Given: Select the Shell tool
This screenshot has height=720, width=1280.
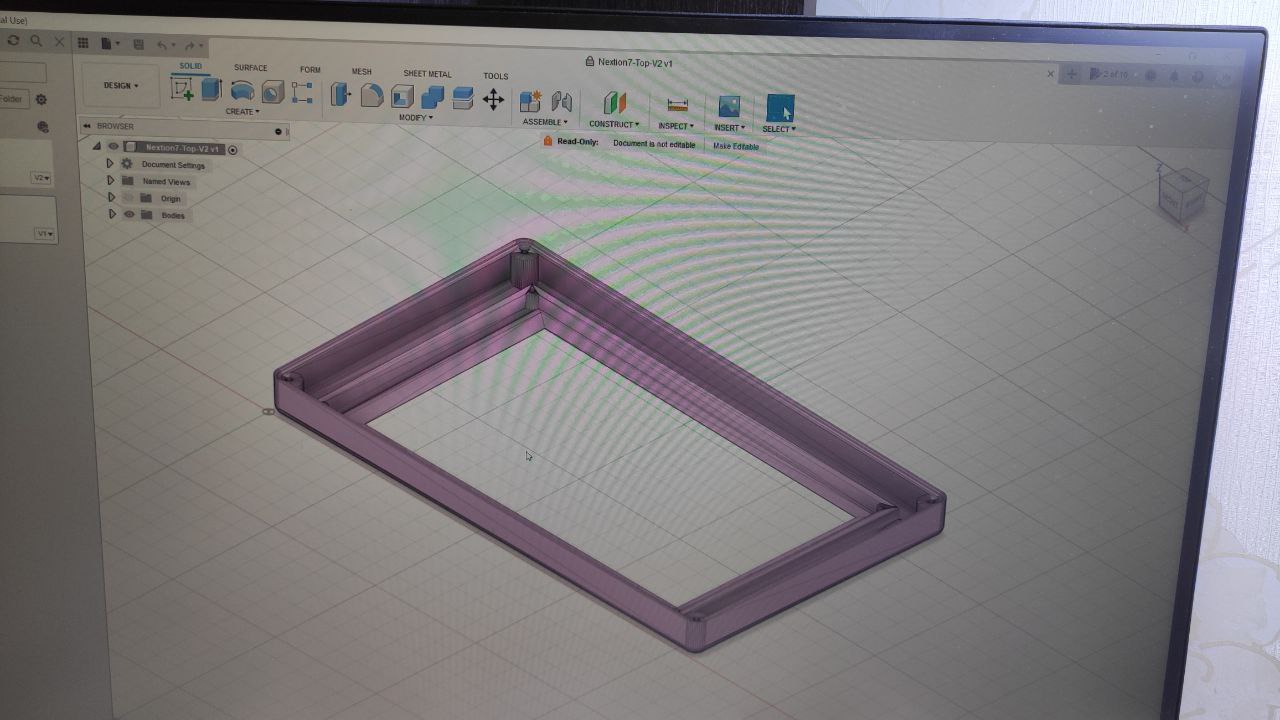Looking at the screenshot, I should click(402, 97).
